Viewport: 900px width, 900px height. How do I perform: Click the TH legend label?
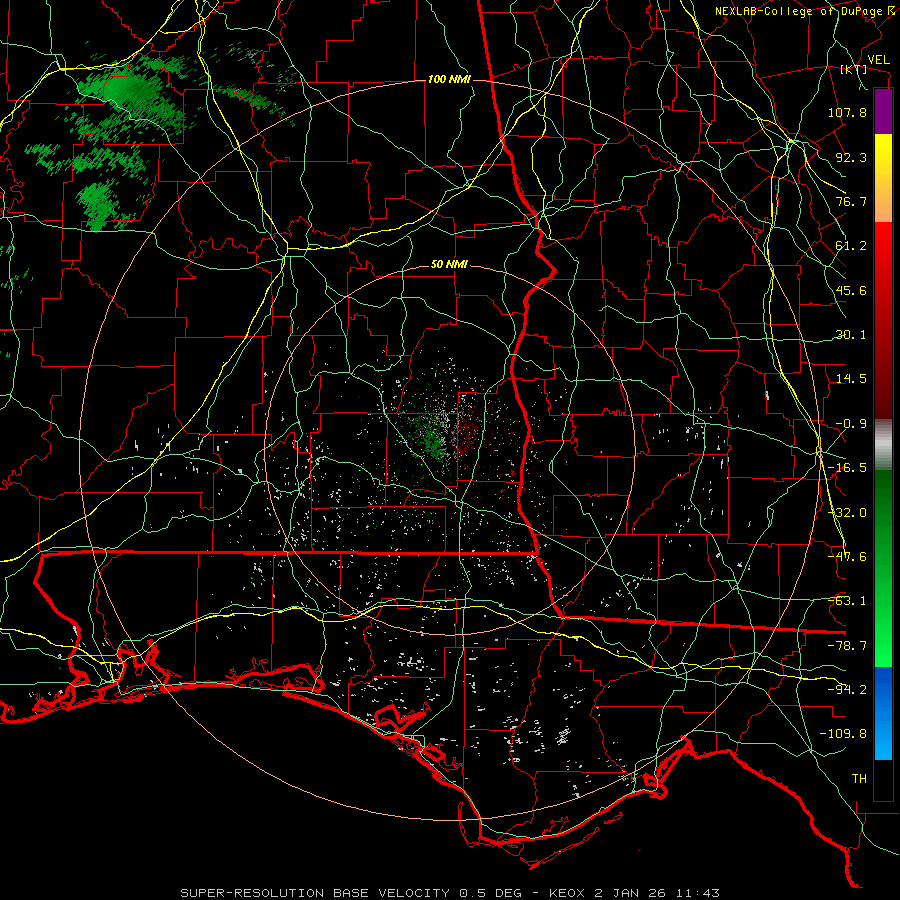click(x=859, y=779)
